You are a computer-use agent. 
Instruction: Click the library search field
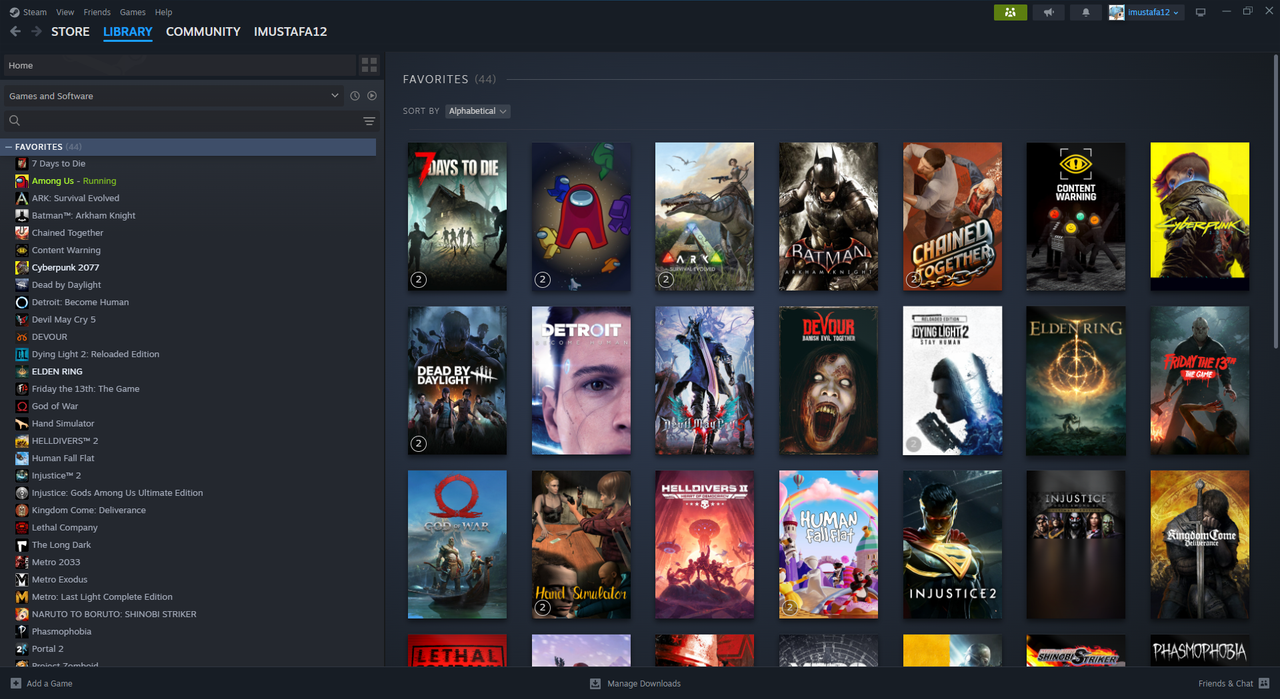pyautogui.click(x=190, y=121)
